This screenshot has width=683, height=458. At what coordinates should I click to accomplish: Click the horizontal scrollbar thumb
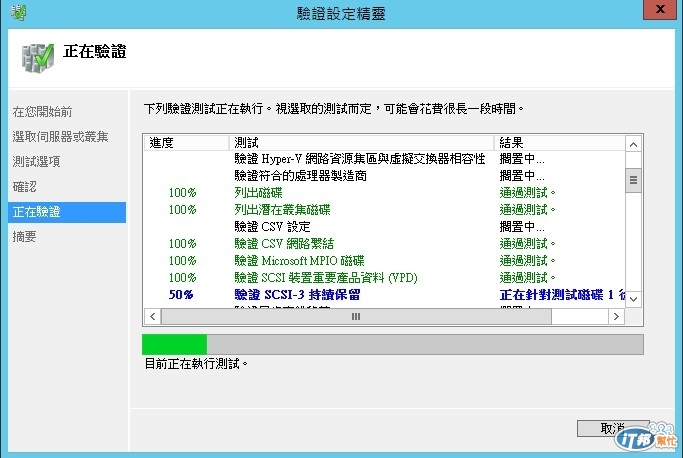point(356,316)
